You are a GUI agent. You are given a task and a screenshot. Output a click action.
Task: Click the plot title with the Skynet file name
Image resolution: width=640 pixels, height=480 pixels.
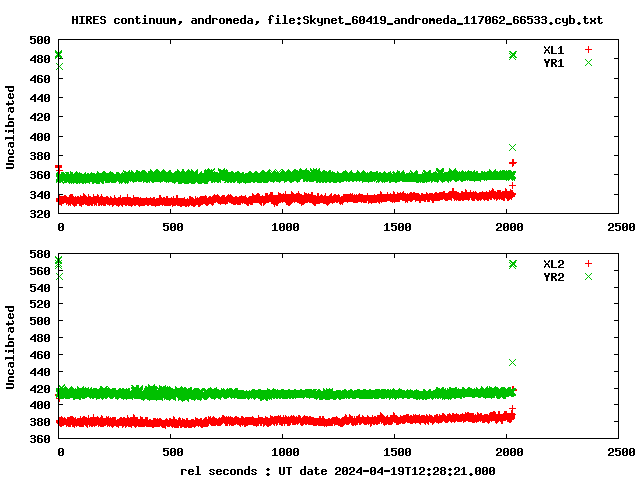pyautogui.click(x=337, y=20)
